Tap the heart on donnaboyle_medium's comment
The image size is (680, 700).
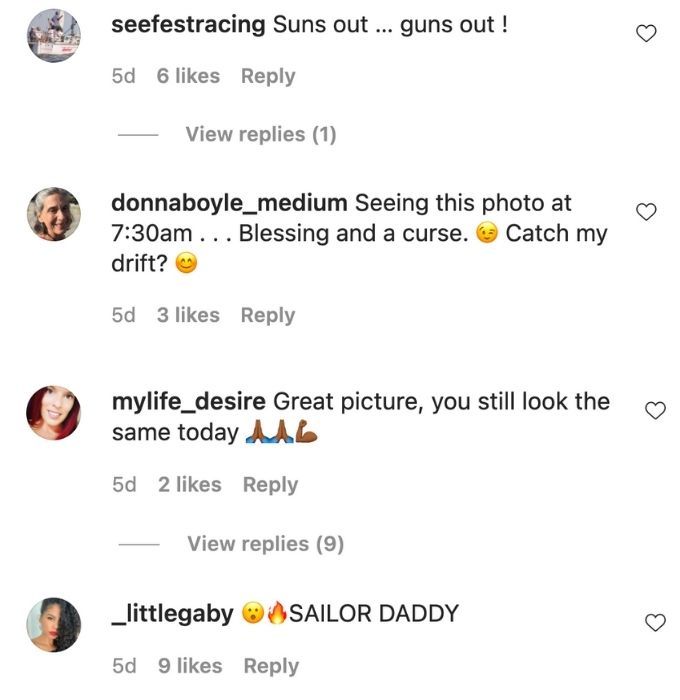click(x=646, y=212)
